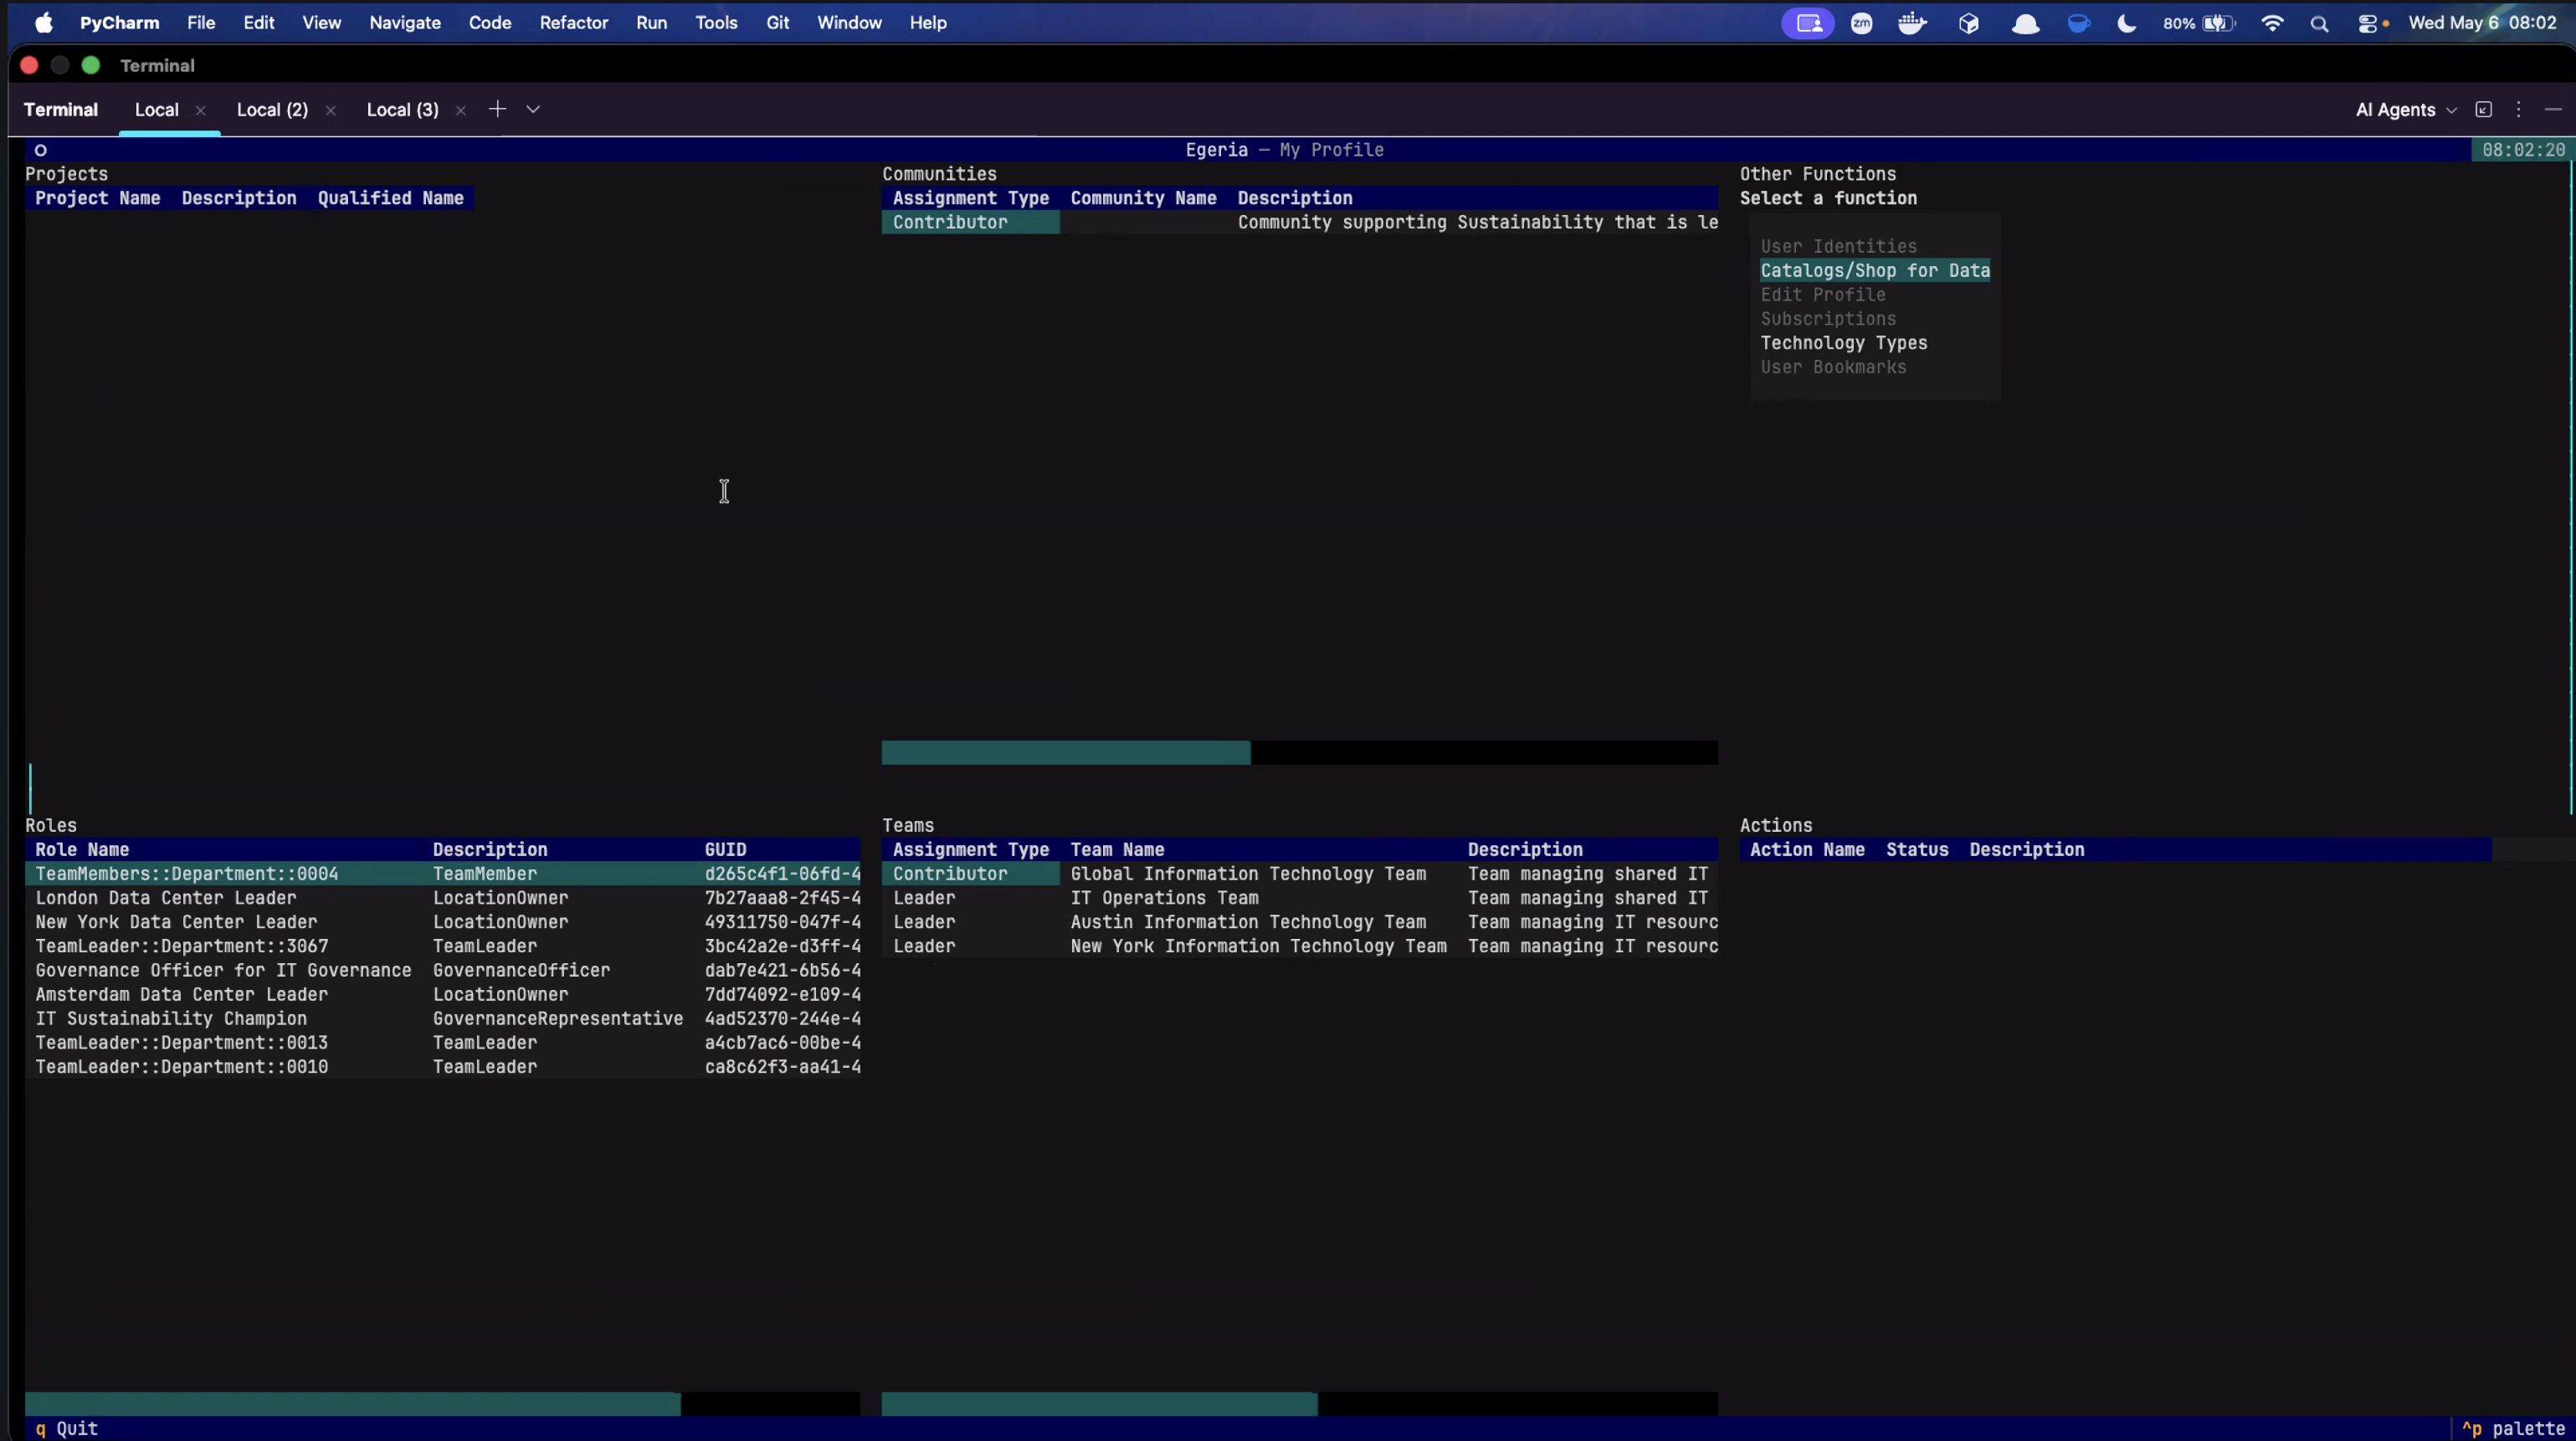Click the screen sharing menu bar icon
Image resolution: width=2576 pixels, height=1441 pixels.
point(1808,23)
